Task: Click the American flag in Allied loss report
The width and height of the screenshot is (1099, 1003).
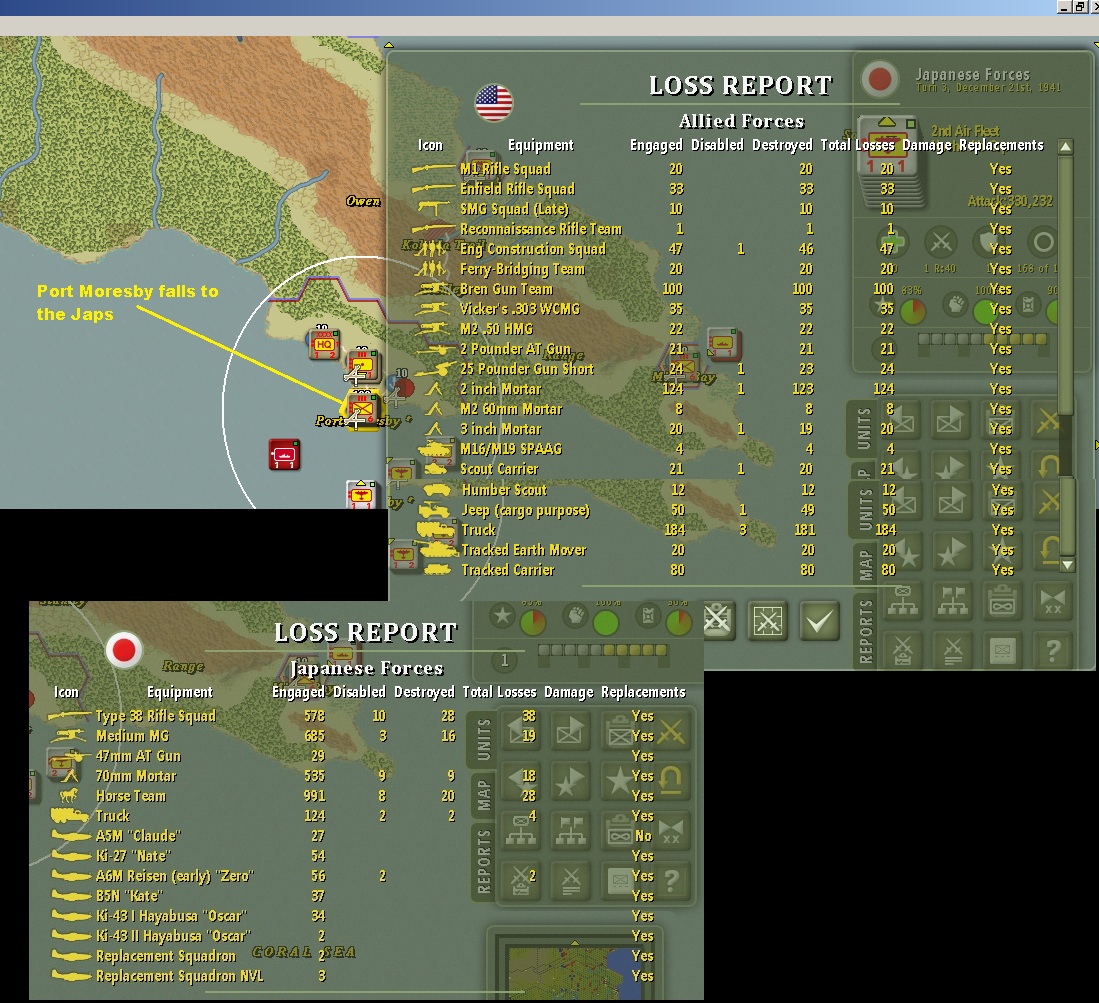Action: (x=493, y=102)
